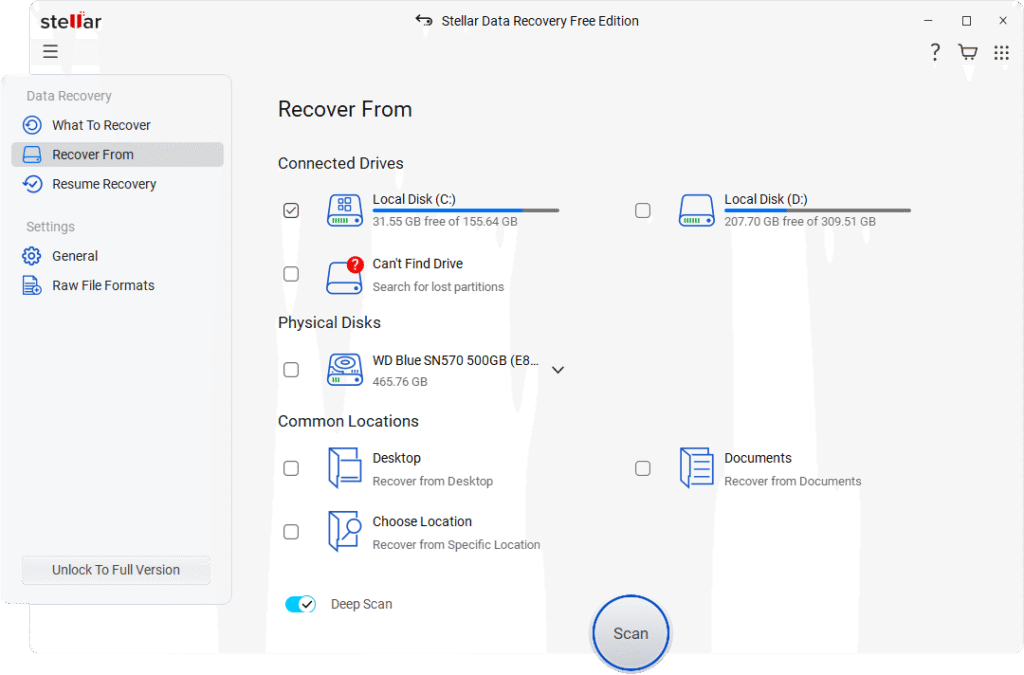Open the hamburger menu
The height and width of the screenshot is (675, 1024).
click(50, 51)
